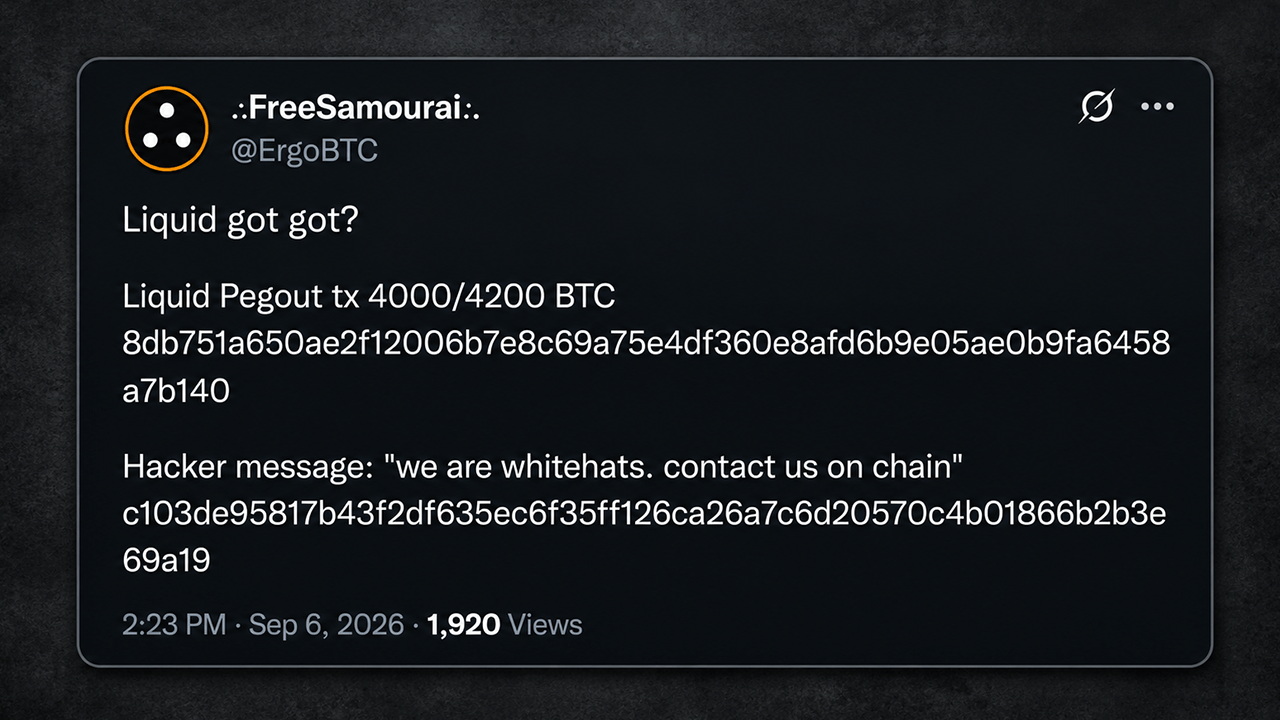
Task: Open the Grok slash-circle icon
Action: [1096, 106]
